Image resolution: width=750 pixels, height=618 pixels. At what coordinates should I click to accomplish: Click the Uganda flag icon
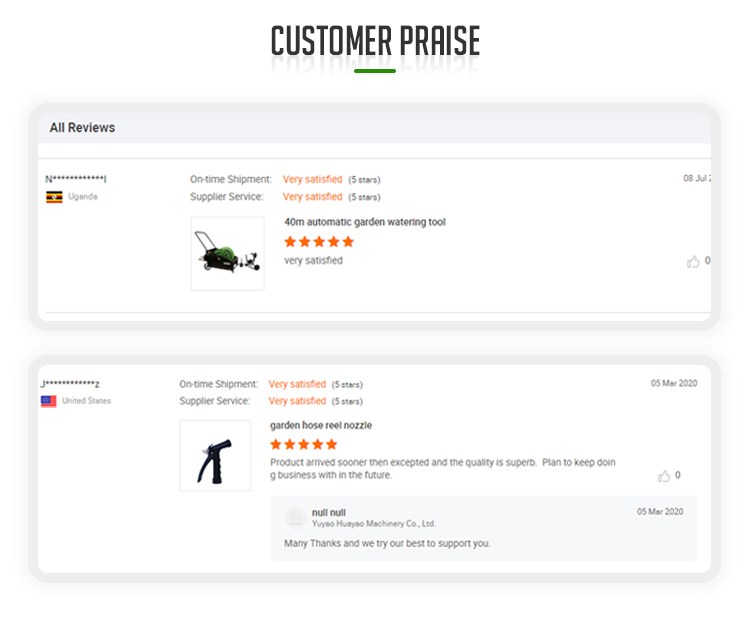(x=54, y=197)
